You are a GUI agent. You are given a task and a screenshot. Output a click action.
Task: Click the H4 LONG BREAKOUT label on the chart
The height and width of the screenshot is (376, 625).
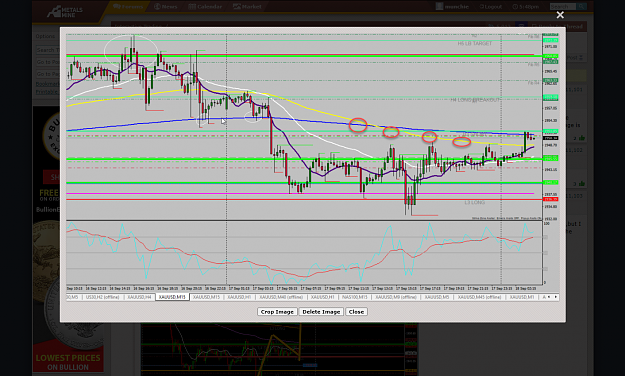[475, 100]
